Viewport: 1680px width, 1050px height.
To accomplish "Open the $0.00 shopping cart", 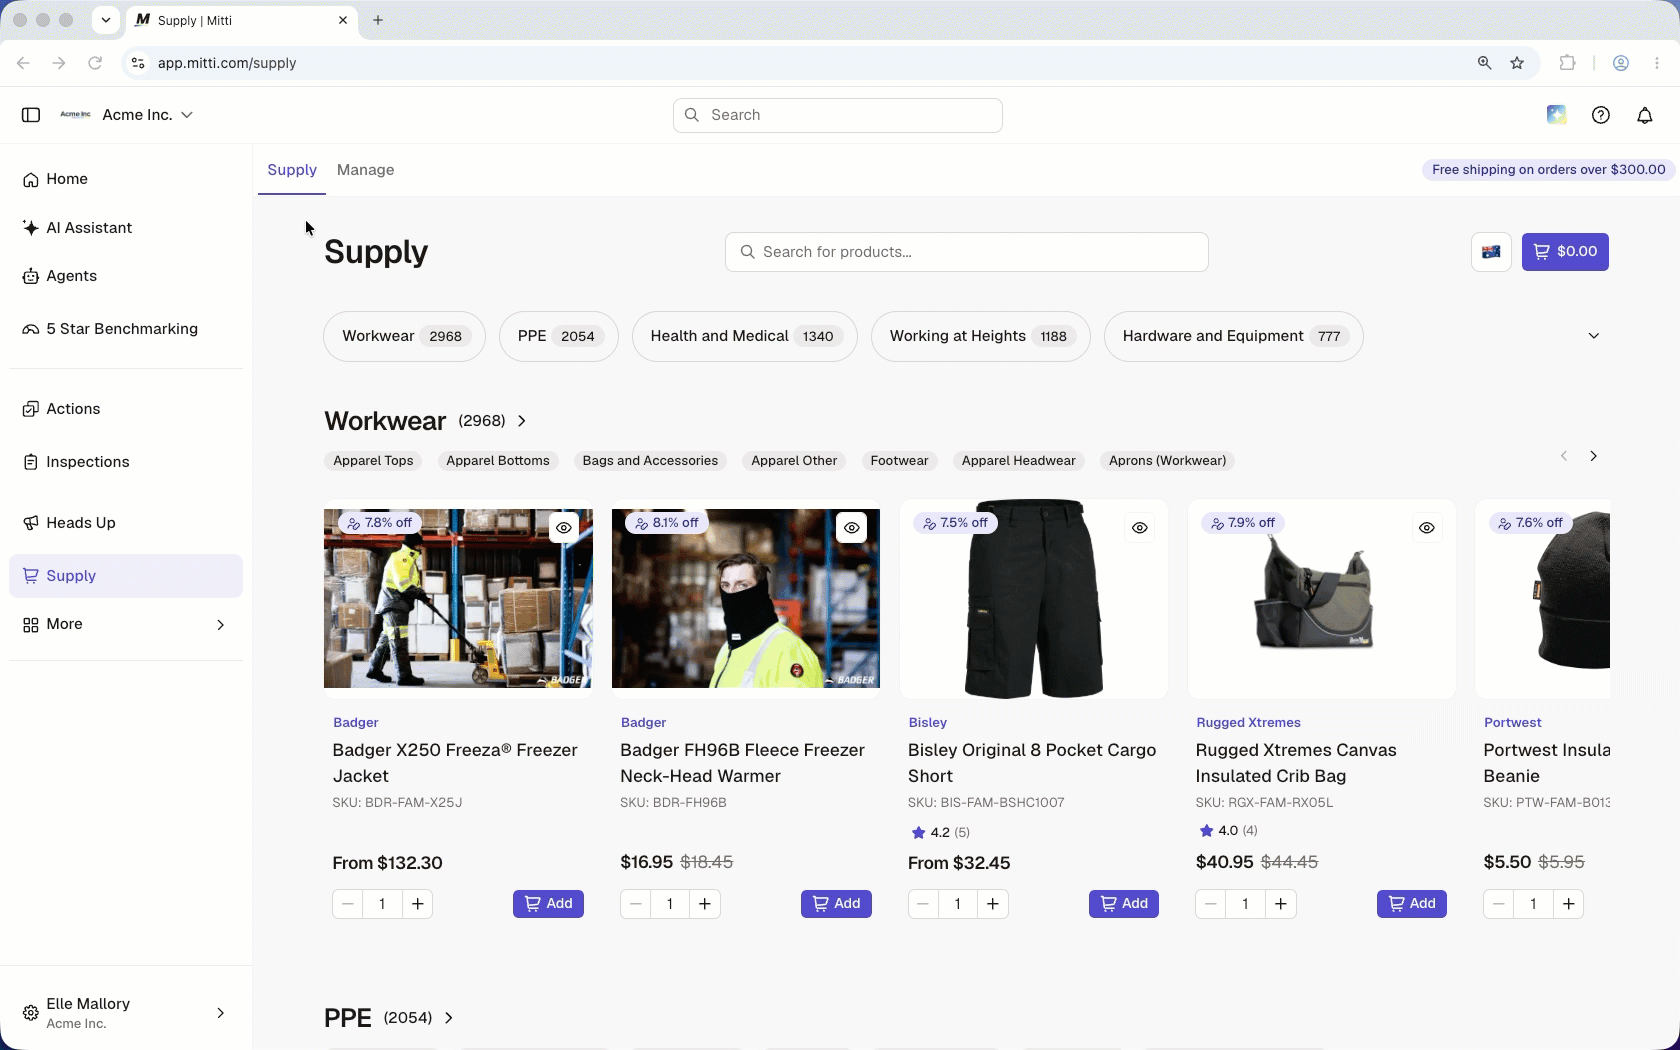I will tap(1565, 252).
